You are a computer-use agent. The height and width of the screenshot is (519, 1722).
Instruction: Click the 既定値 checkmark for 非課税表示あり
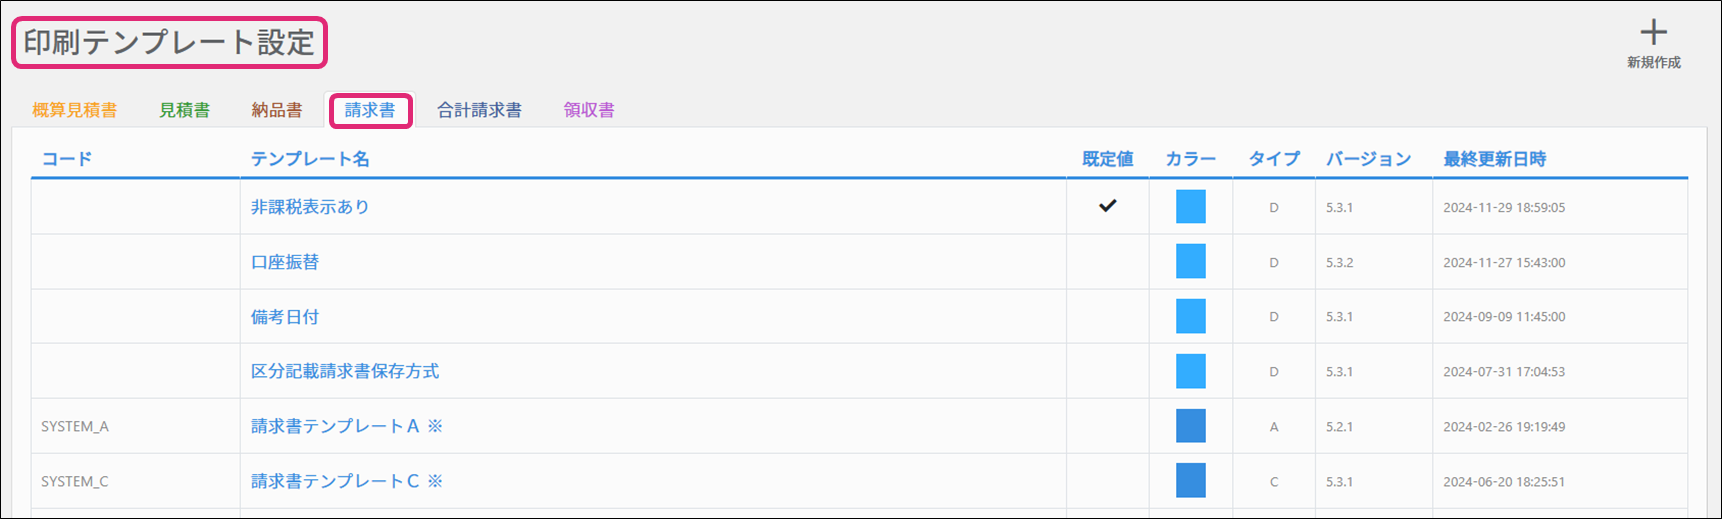(x=1107, y=206)
